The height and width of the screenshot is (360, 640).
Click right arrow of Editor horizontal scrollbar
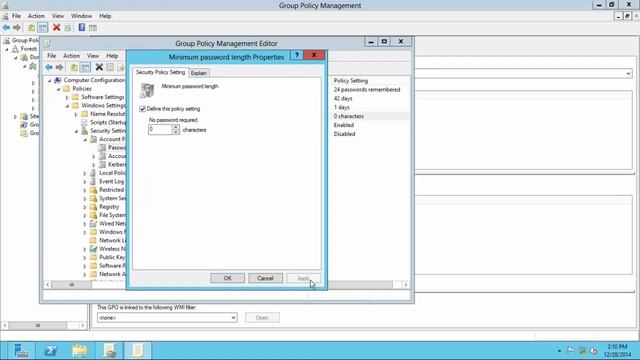click(405, 284)
